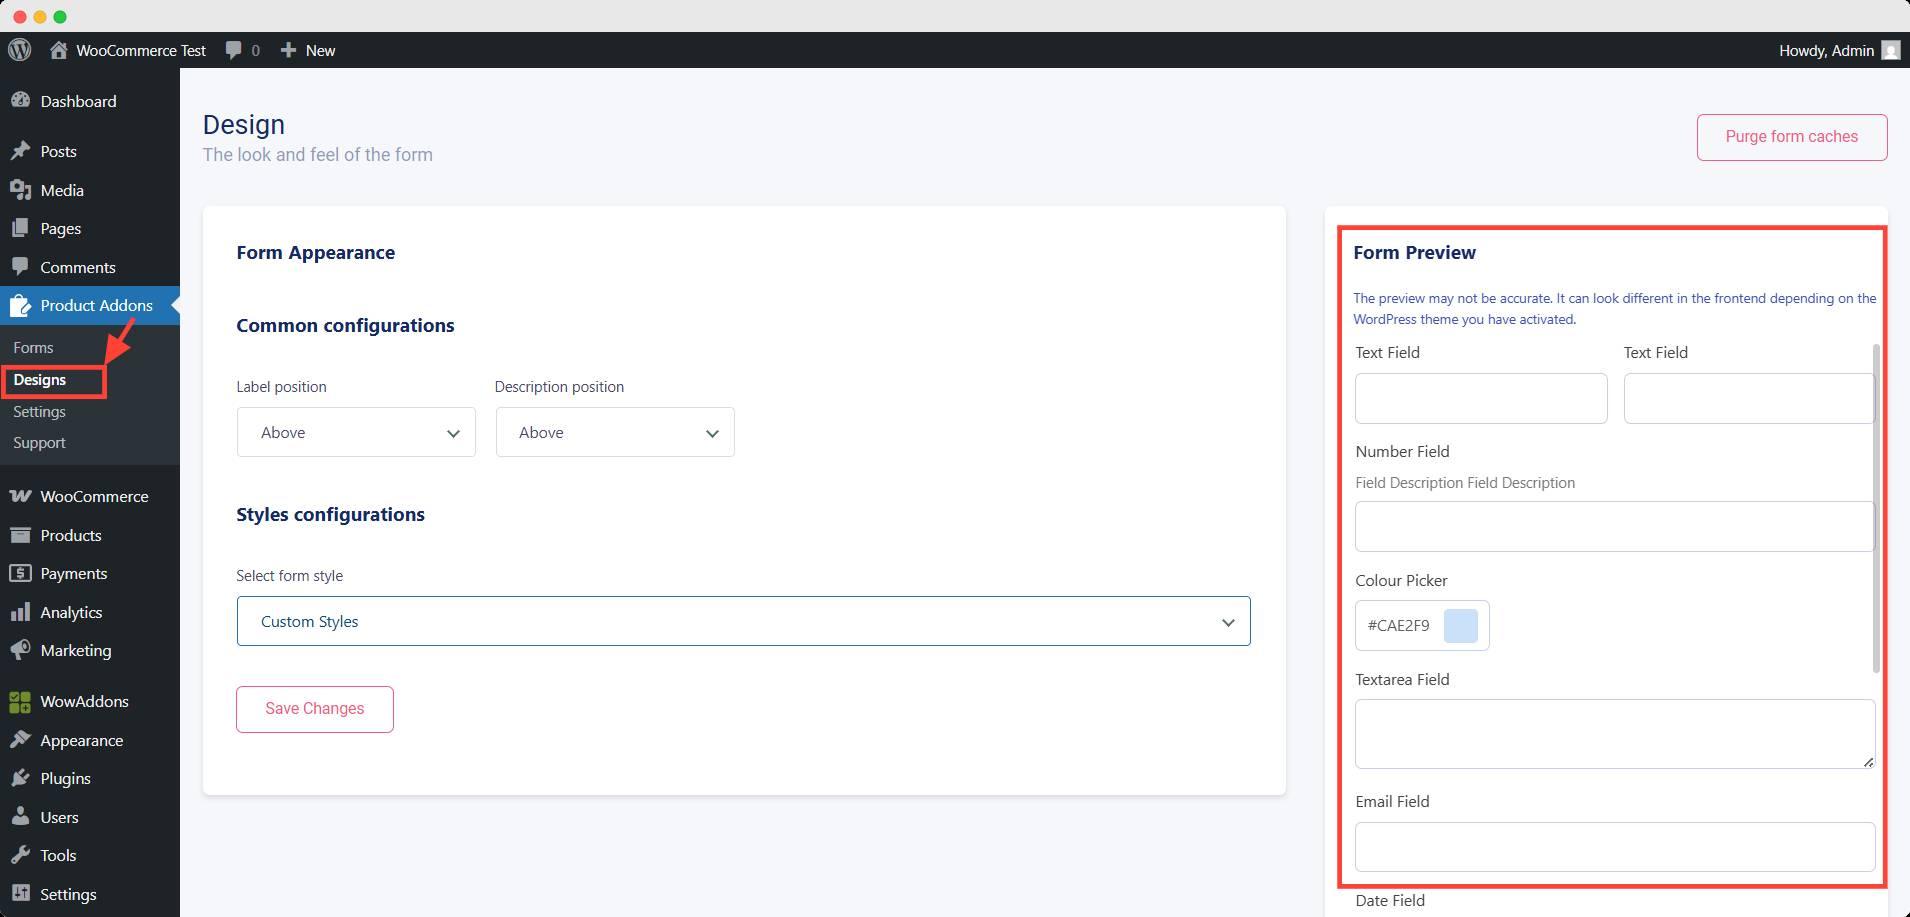1910x917 pixels.
Task: Click the plus icon next to New
Action: click(x=288, y=50)
